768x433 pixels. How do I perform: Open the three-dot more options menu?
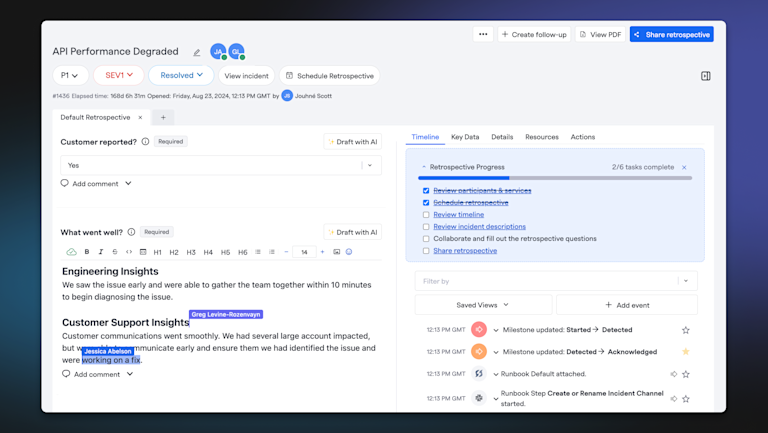[x=483, y=34]
